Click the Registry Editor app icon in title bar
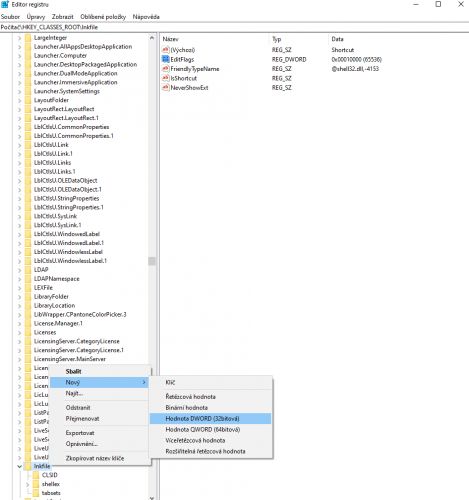469x500 pixels. [x=5, y=4]
